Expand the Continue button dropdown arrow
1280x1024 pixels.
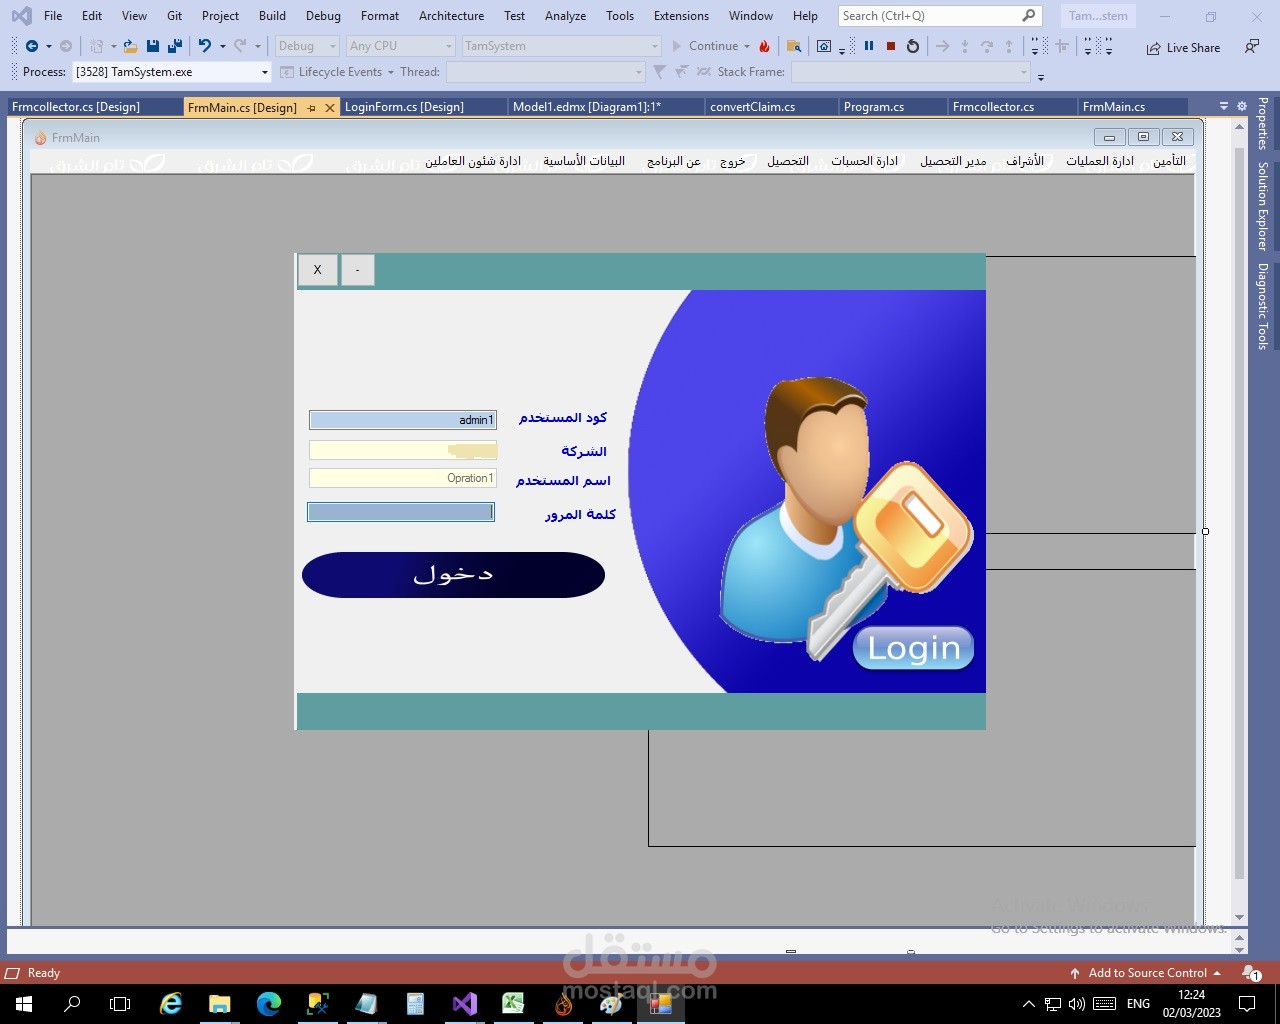747,46
